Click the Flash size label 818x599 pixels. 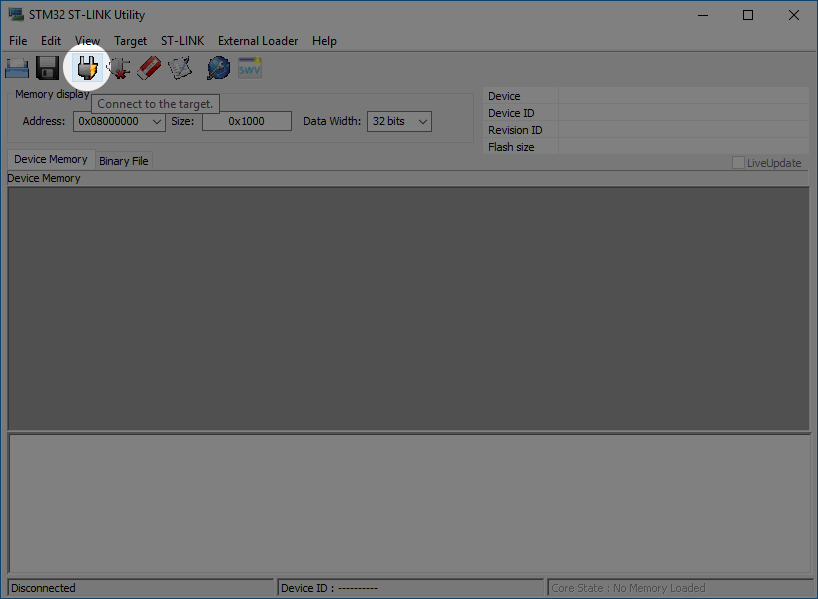pos(511,147)
